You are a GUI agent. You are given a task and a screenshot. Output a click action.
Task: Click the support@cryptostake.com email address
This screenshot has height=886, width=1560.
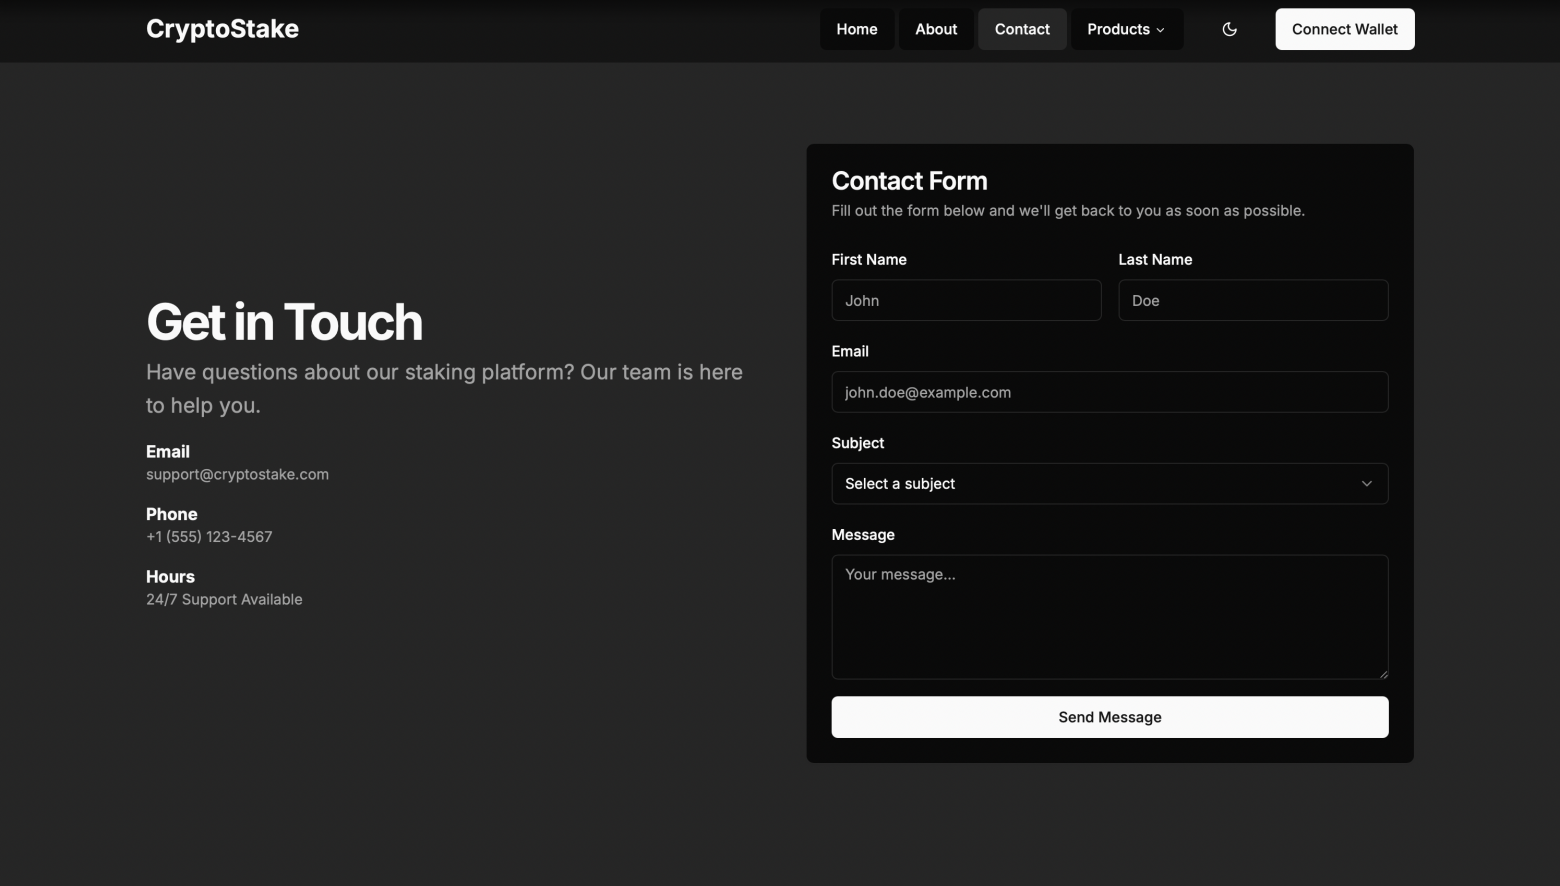click(x=237, y=474)
